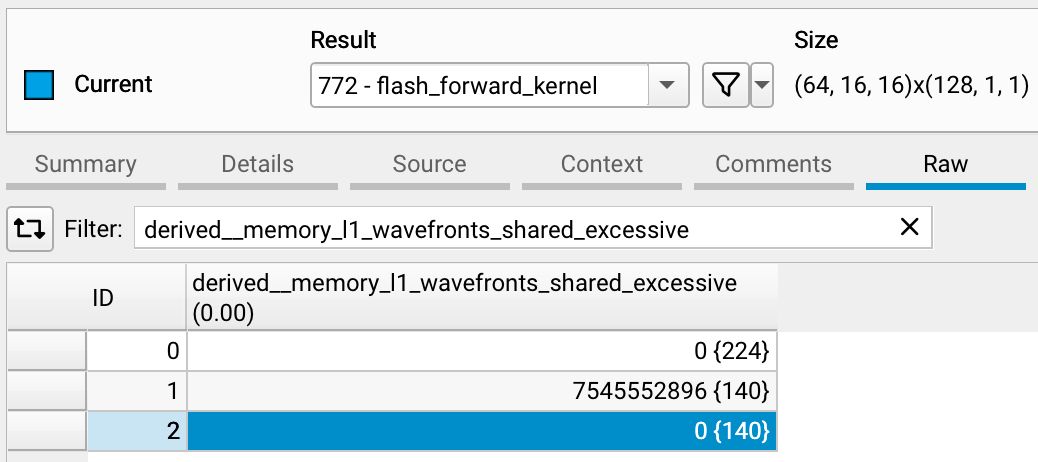The height and width of the screenshot is (462, 1038).
Task: Show the Context tab
Action: [602, 165]
